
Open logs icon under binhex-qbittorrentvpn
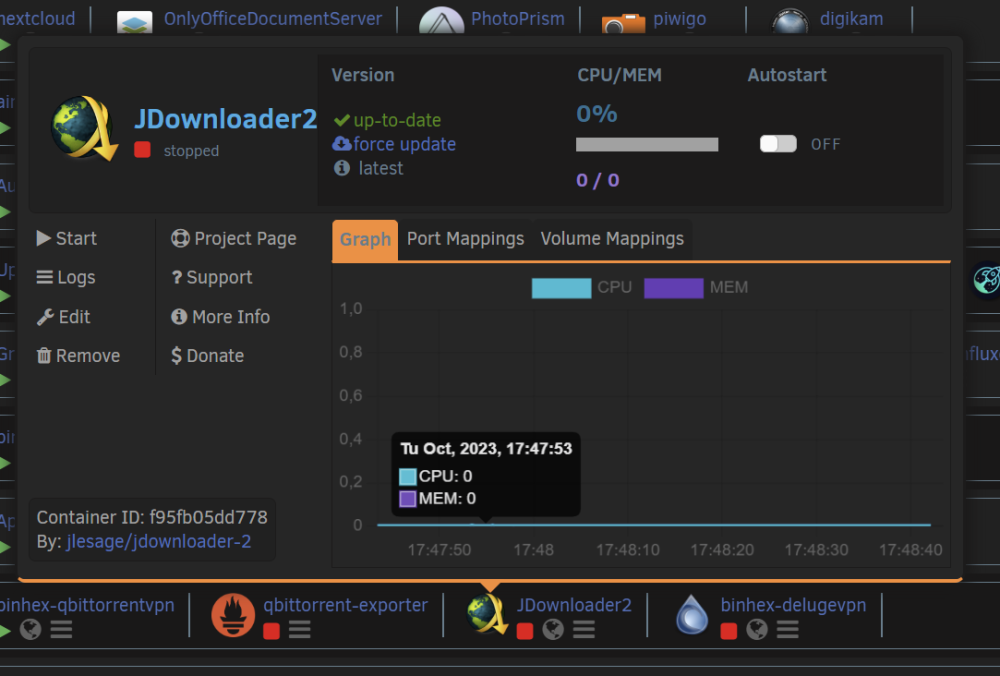[x=61, y=630]
